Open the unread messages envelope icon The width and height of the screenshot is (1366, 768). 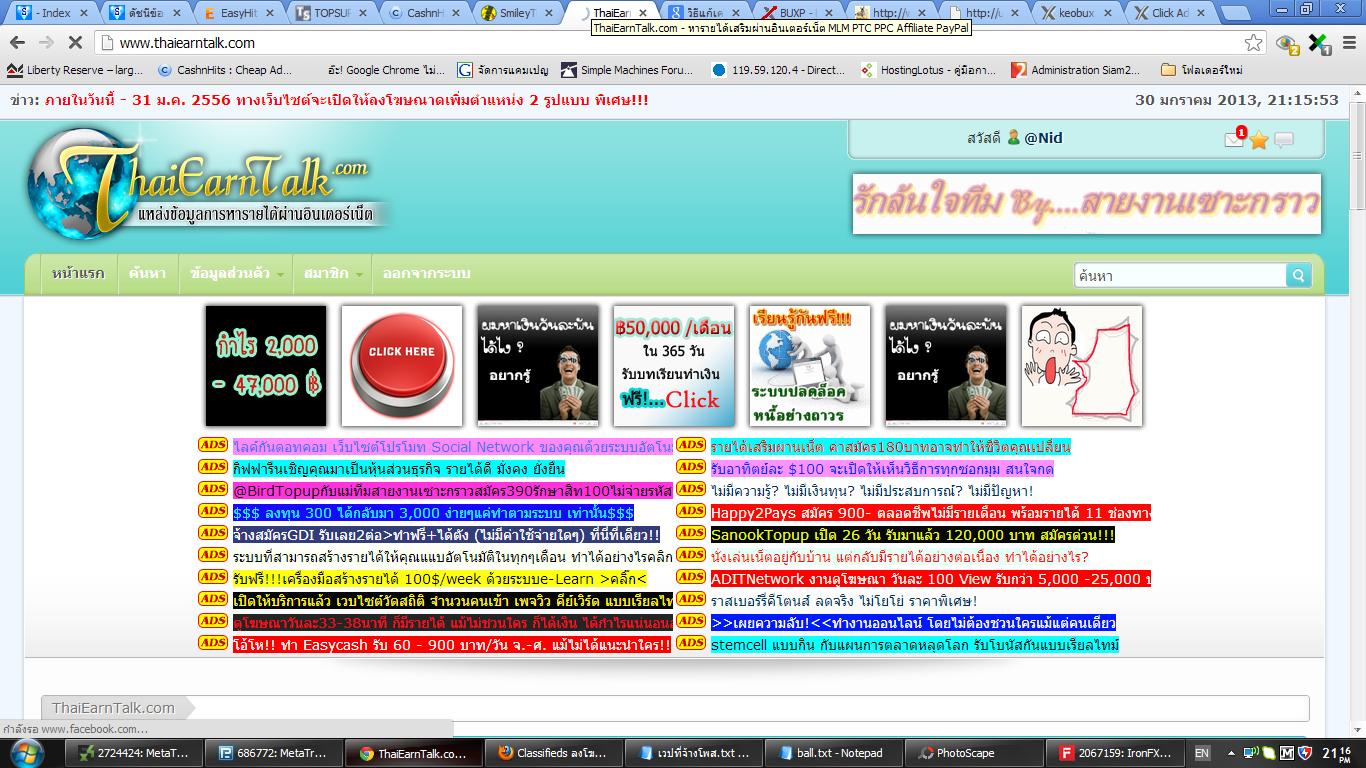click(1234, 140)
